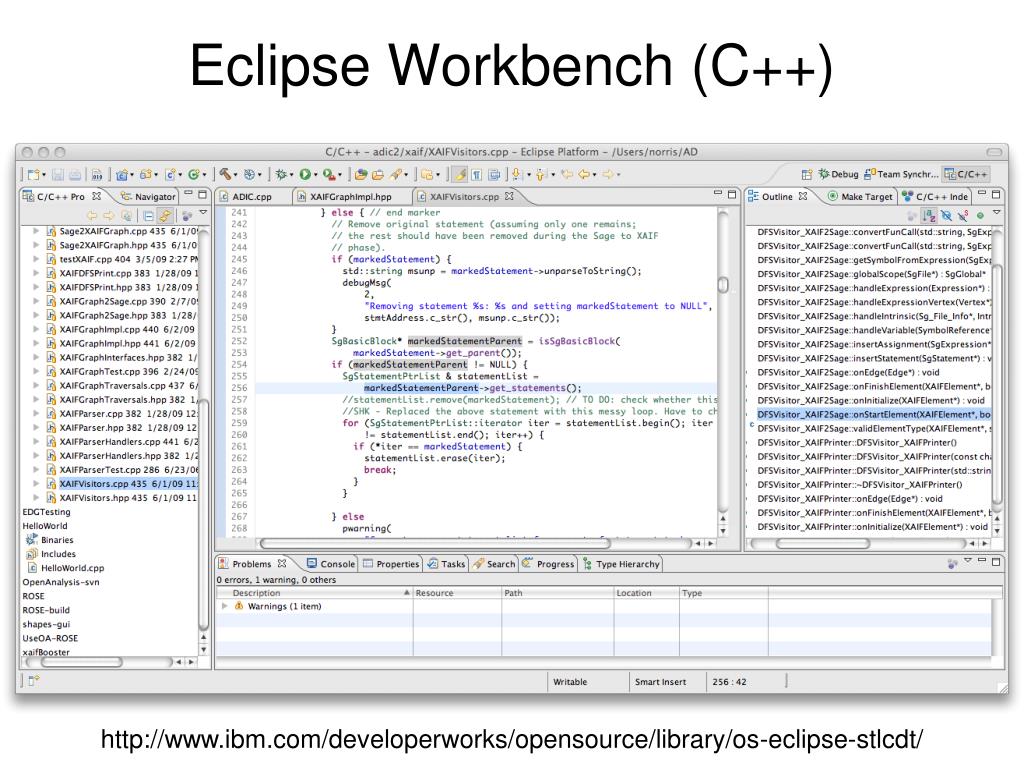Screen dimensions: 1024x768
Task: Click the Print icon in toolbar
Action: point(75,174)
